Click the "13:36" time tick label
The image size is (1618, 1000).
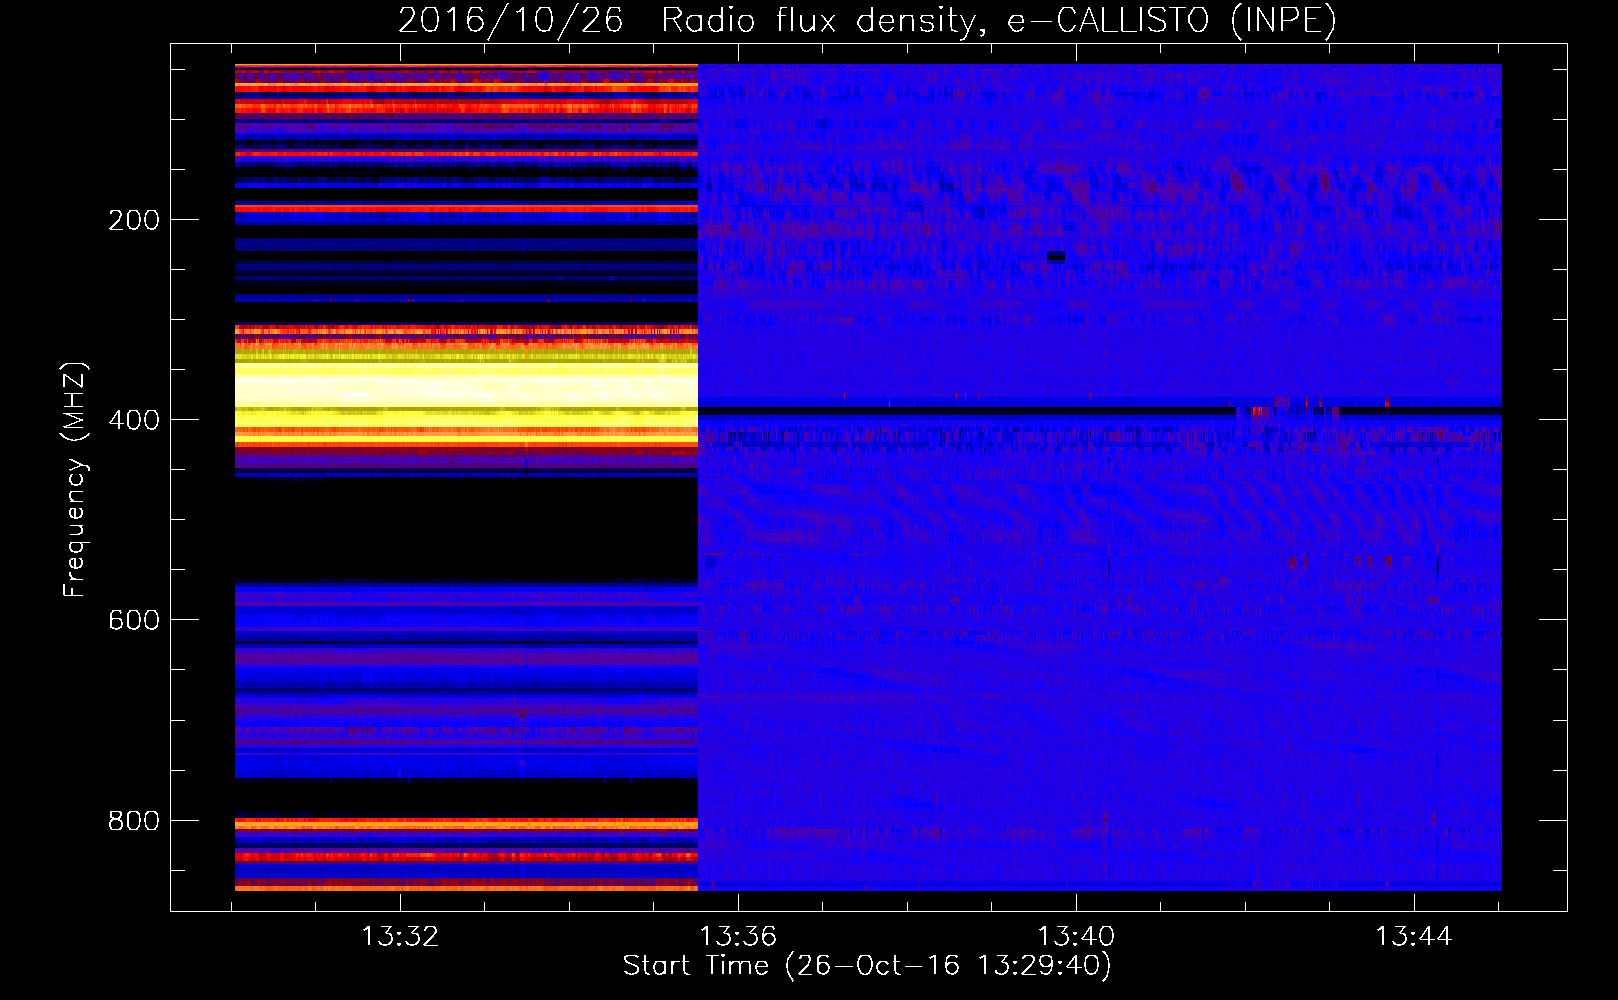(x=738, y=937)
